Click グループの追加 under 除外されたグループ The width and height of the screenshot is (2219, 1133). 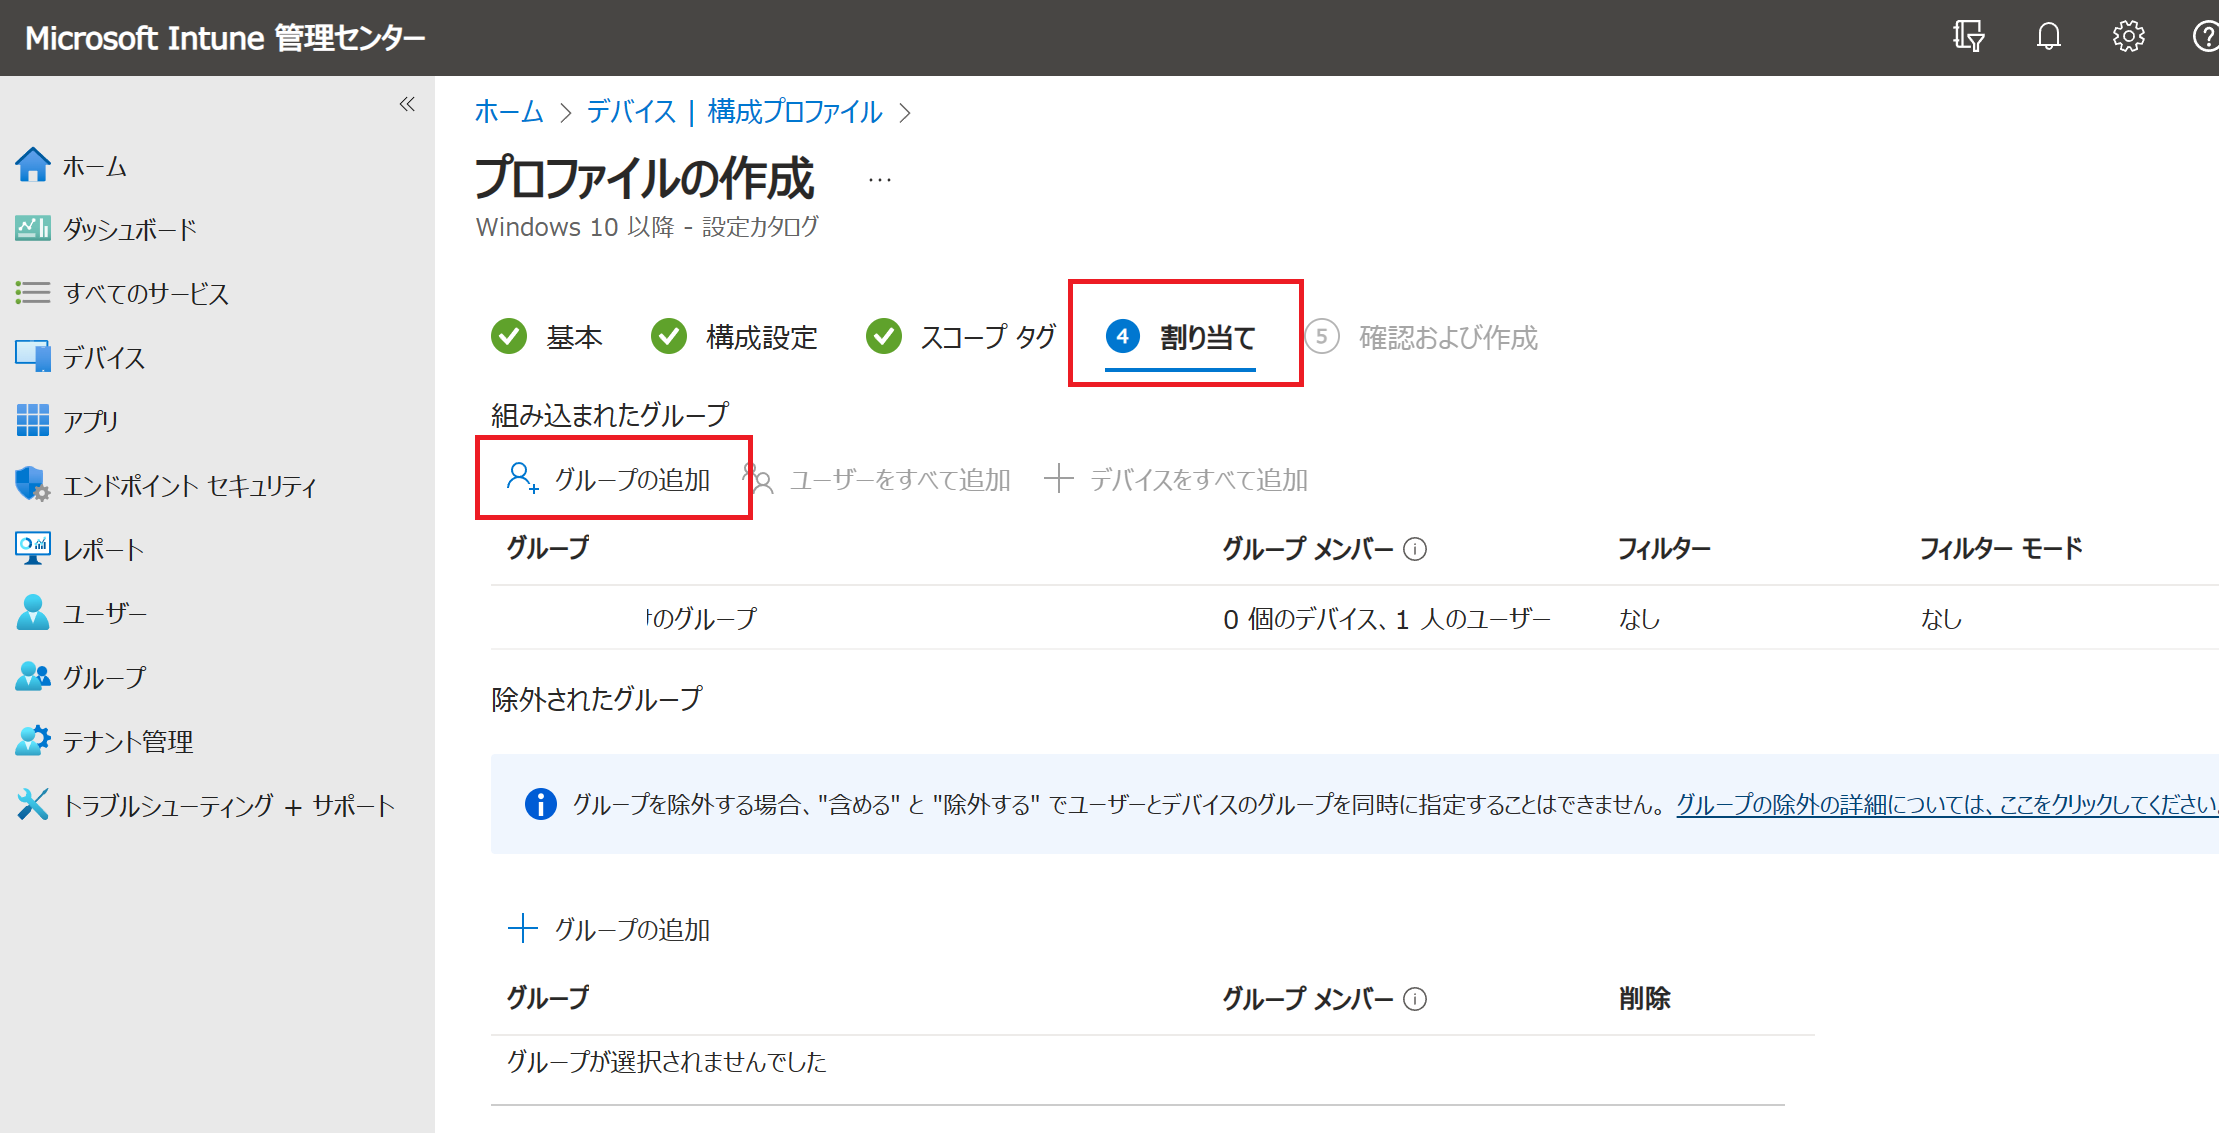[631, 930]
